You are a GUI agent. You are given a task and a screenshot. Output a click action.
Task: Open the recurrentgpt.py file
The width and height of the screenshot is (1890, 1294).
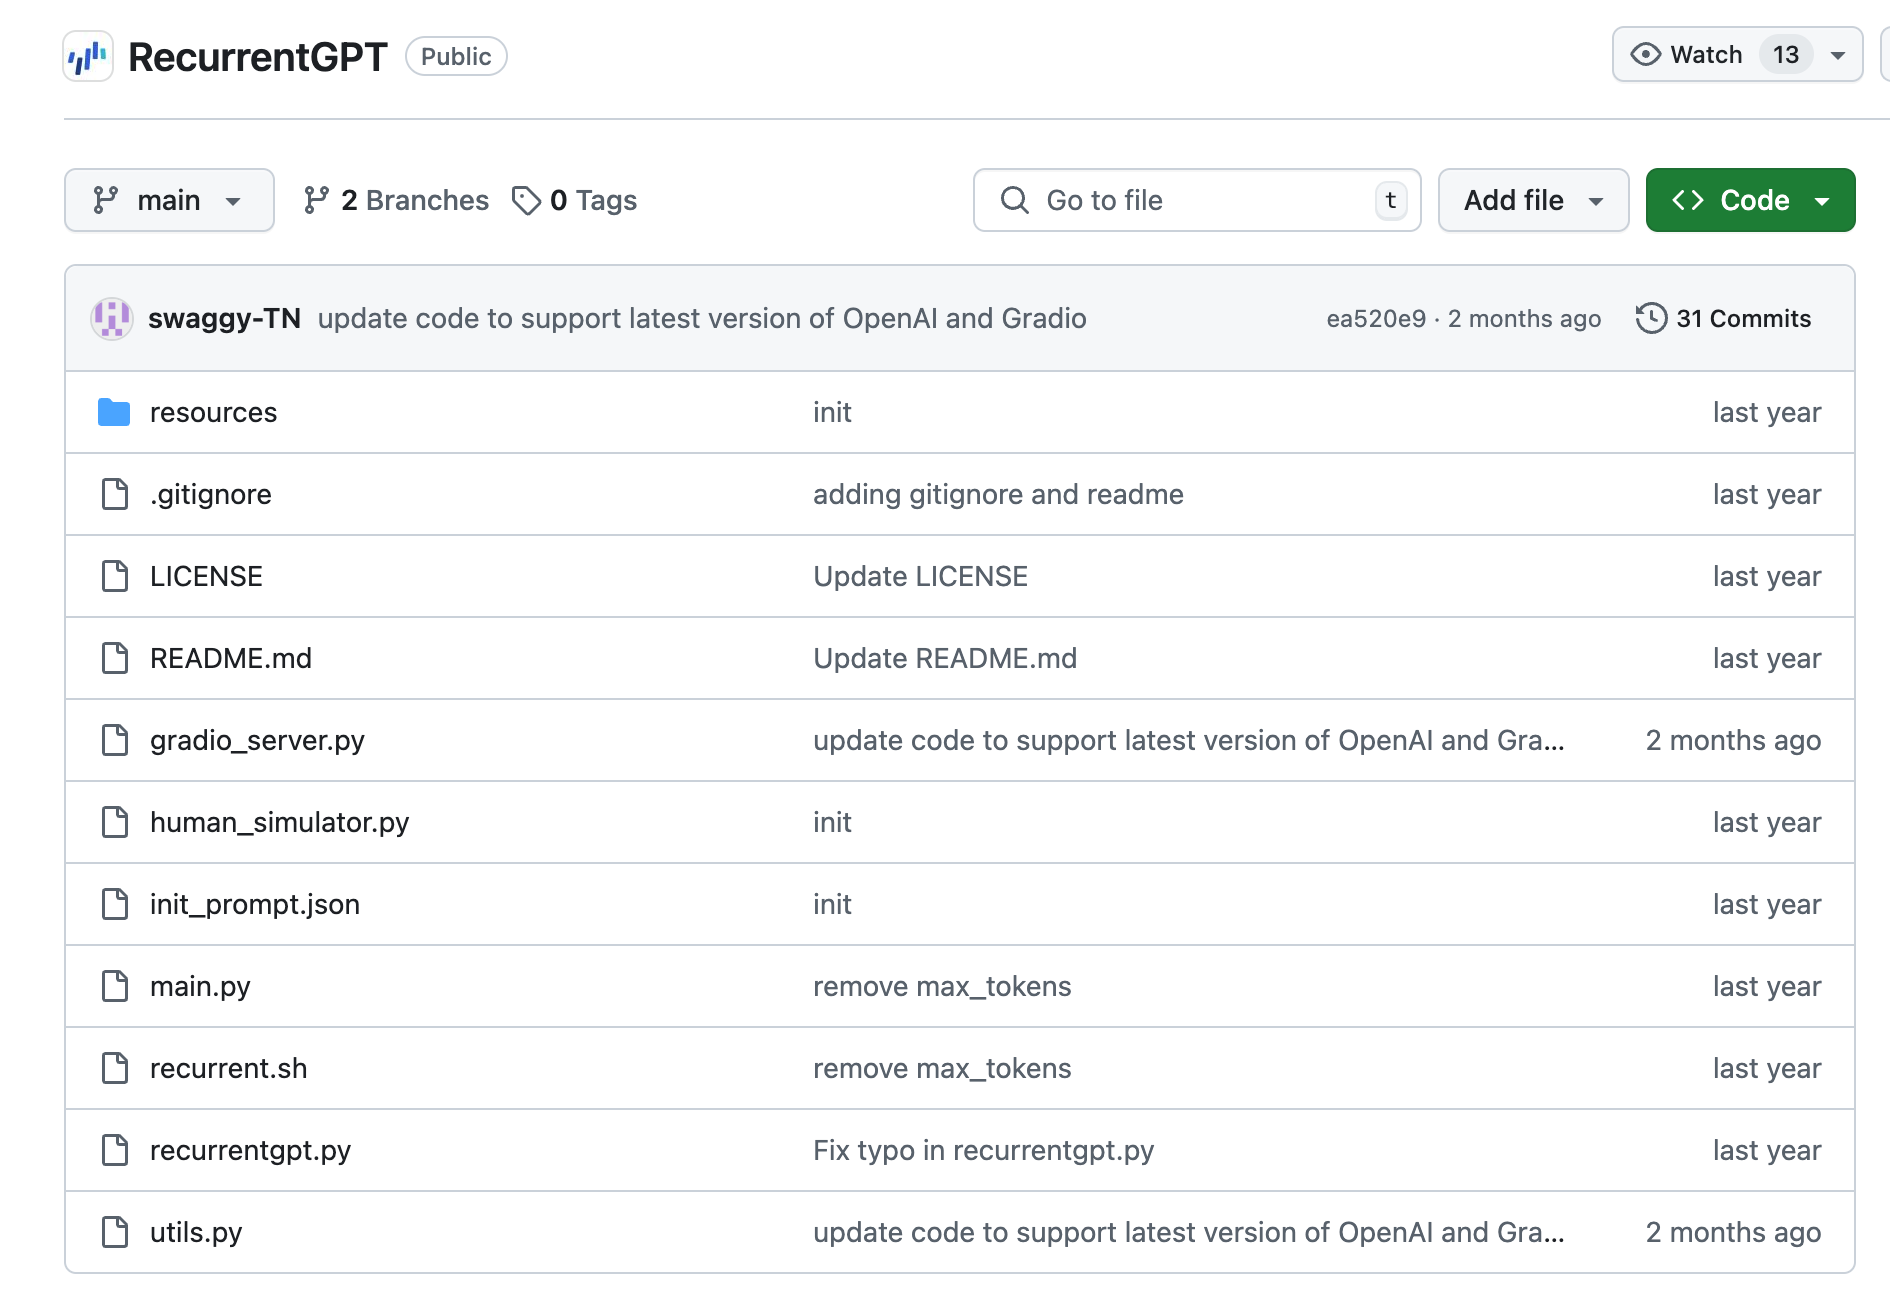[x=250, y=1150]
